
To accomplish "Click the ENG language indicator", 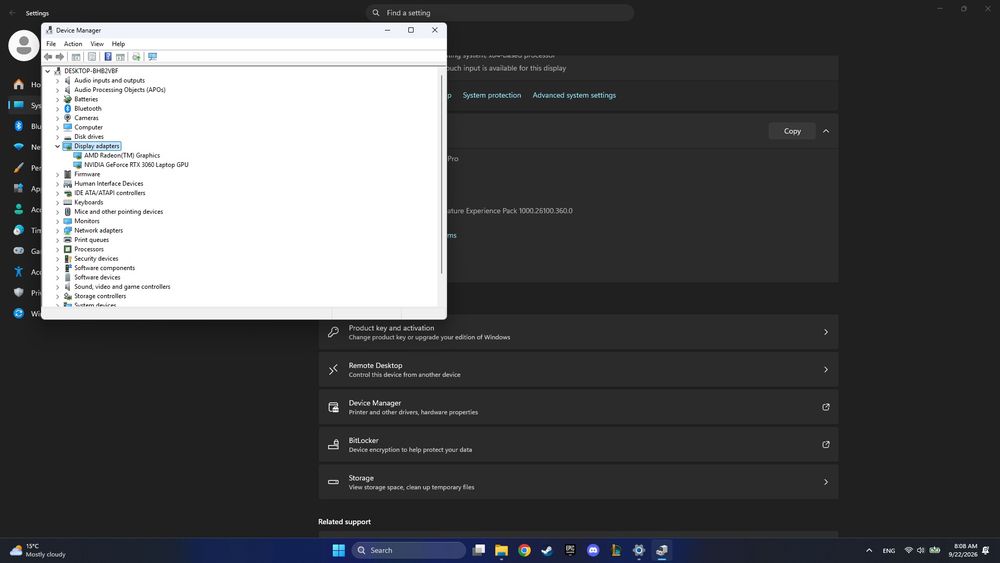I will pos(888,550).
